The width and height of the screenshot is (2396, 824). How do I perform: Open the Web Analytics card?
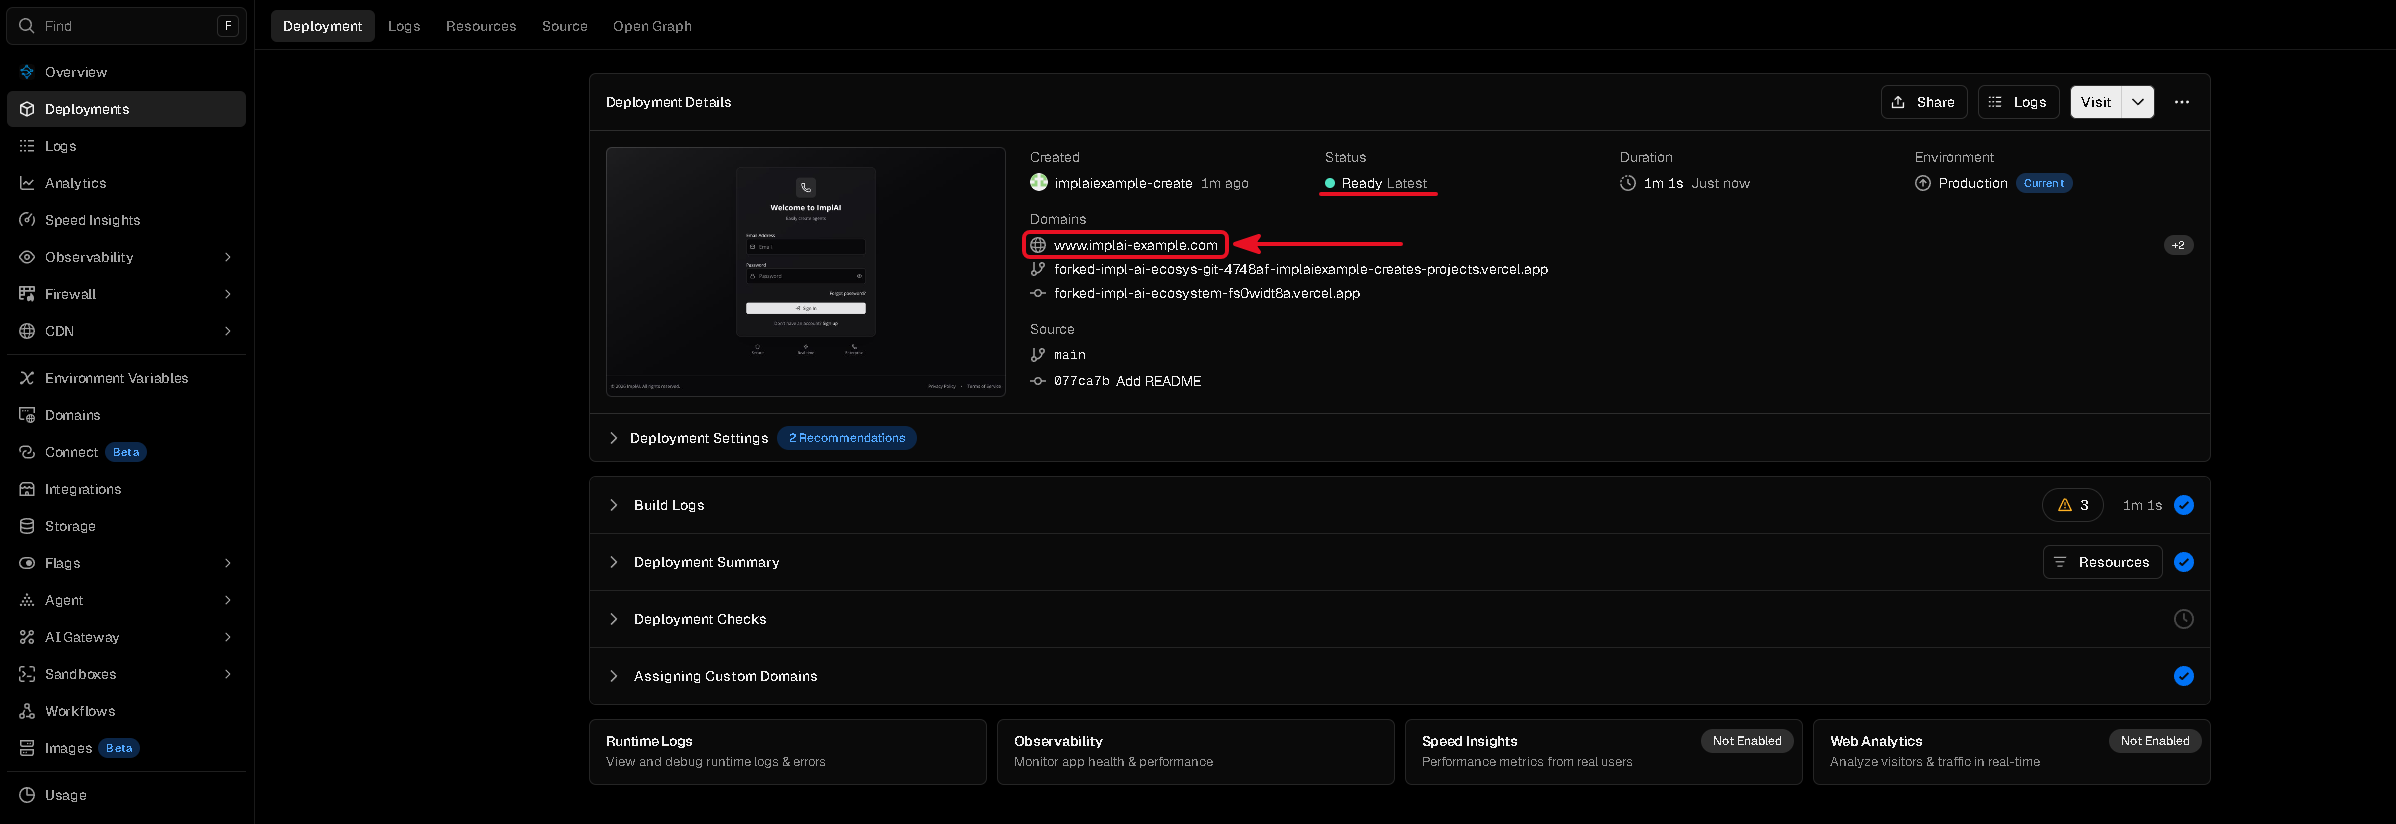click(2011, 752)
